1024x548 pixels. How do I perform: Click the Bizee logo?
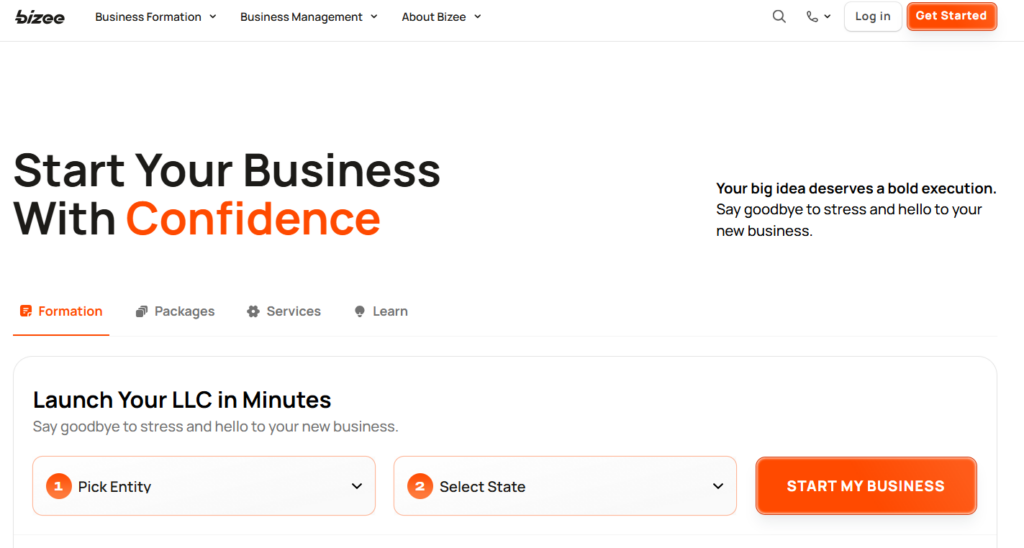(40, 16)
